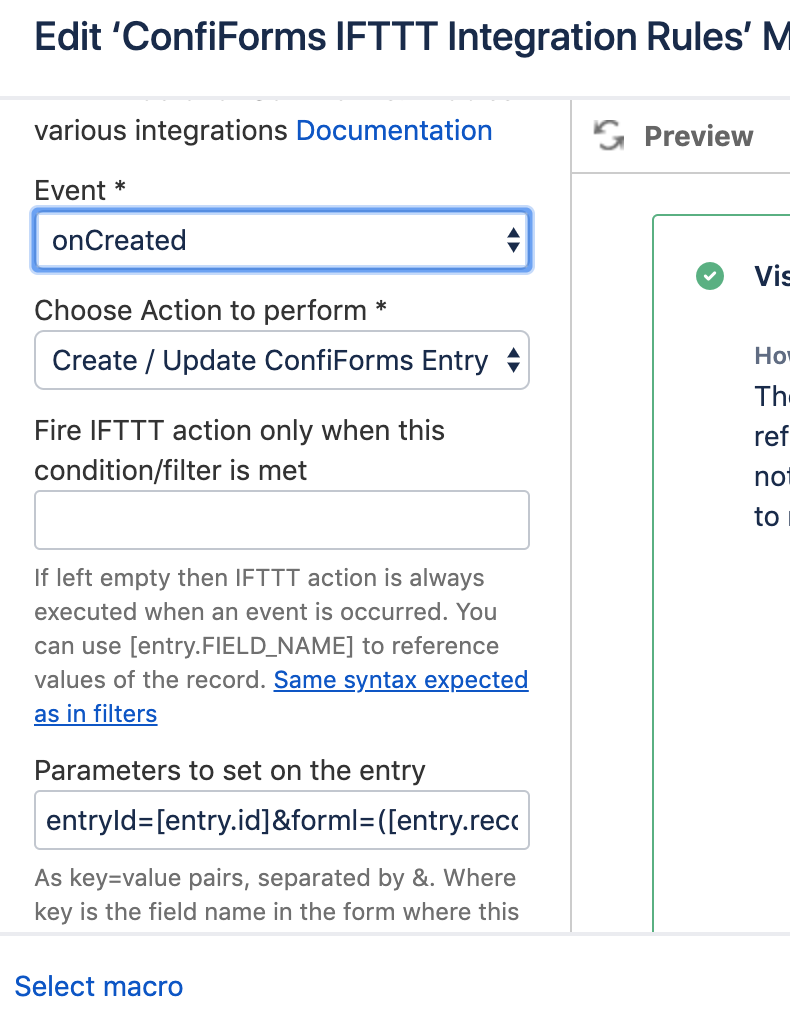Edit the 'Parameters to set on the entry' field
790x1026 pixels.
[282, 820]
